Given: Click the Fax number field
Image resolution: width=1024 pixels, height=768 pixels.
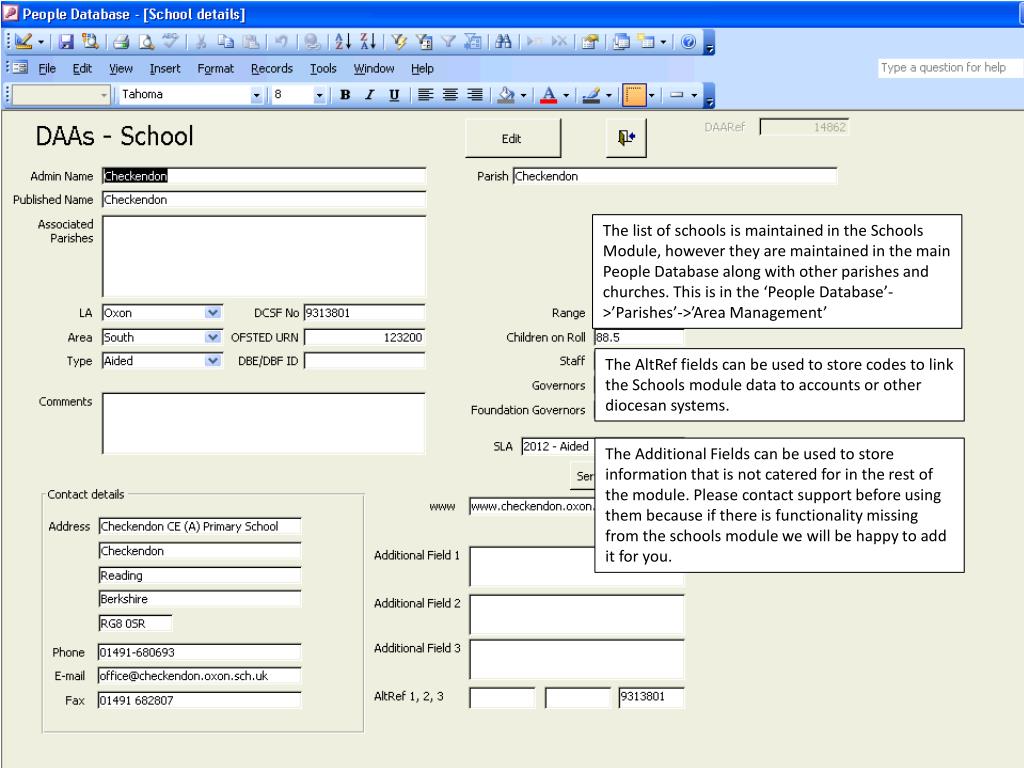Looking at the screenshot, I should coord(199,700).
